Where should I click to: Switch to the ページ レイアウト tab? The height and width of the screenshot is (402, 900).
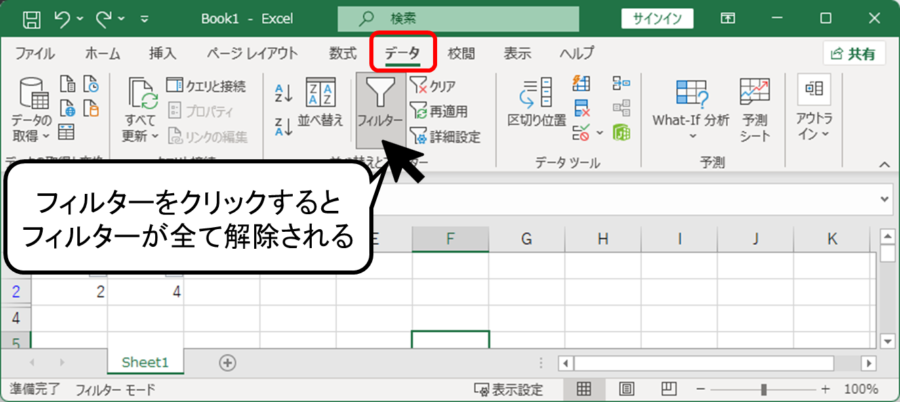tap(253, 53)
